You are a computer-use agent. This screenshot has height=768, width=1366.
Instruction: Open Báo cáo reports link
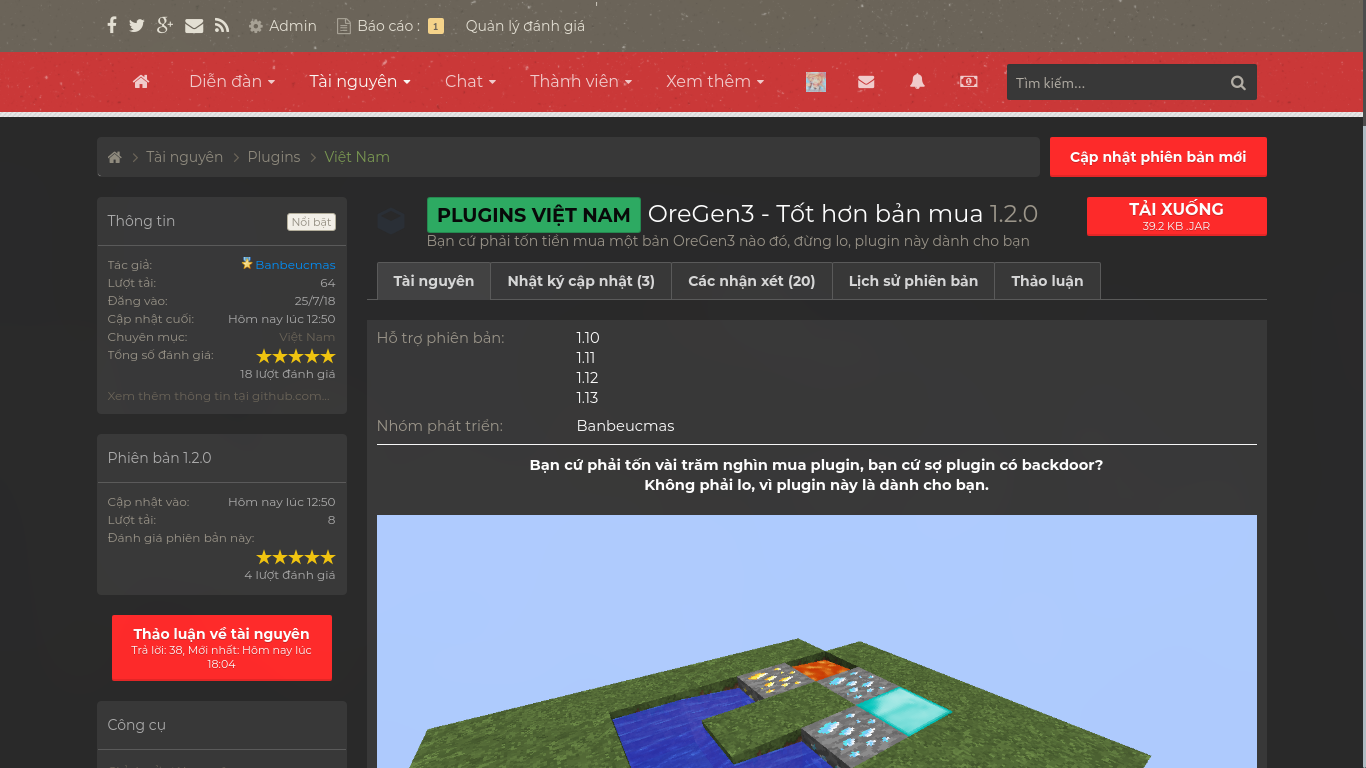(378, 26)
